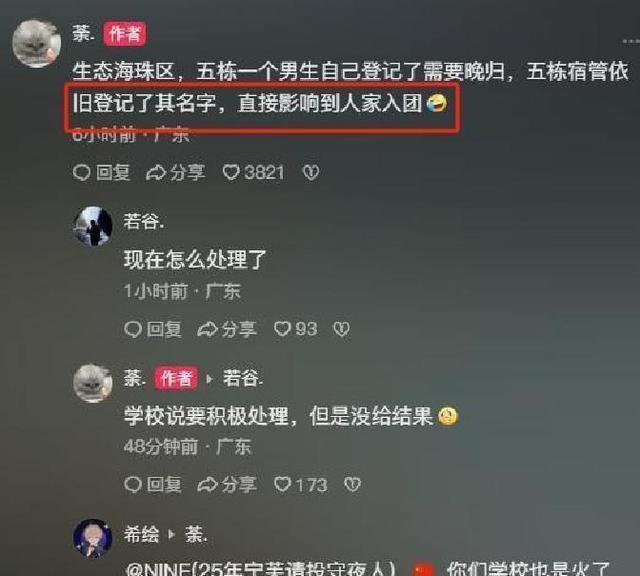Open 若谷's profile avatar
640x576 pixels.
[x=93, y=227]
